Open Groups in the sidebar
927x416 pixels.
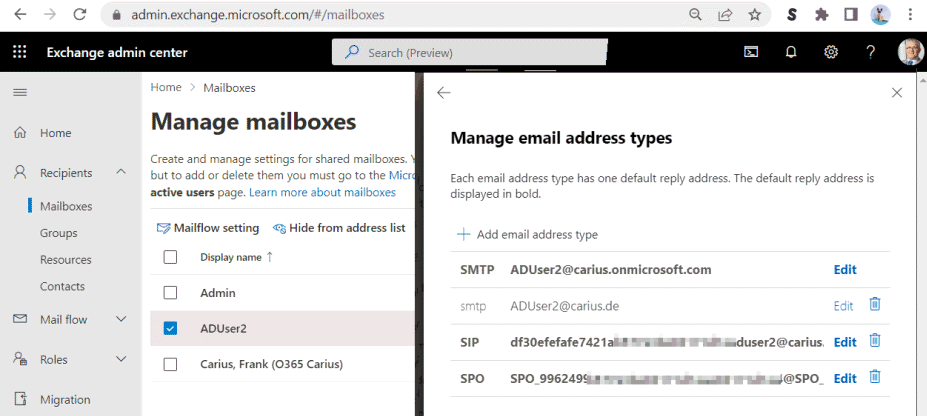[59, 233]
